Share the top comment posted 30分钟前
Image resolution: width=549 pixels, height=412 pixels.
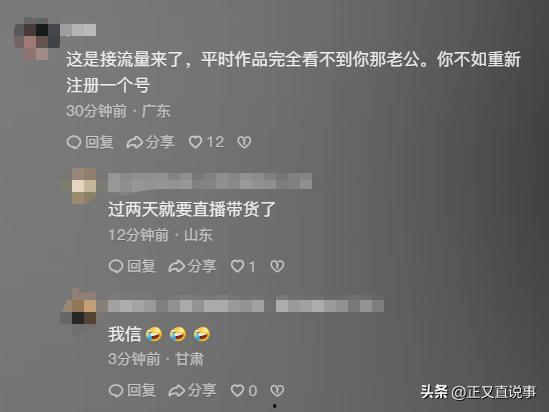pyautogui.click(x=150, y=142)
